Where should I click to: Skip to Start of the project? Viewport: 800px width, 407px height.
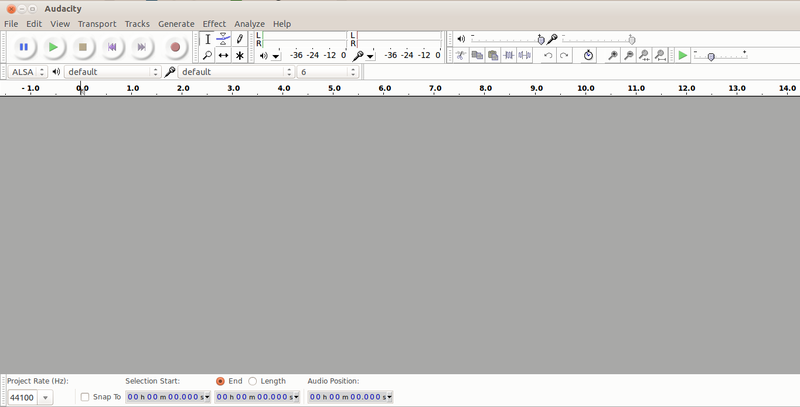click(x=112, y=47)
